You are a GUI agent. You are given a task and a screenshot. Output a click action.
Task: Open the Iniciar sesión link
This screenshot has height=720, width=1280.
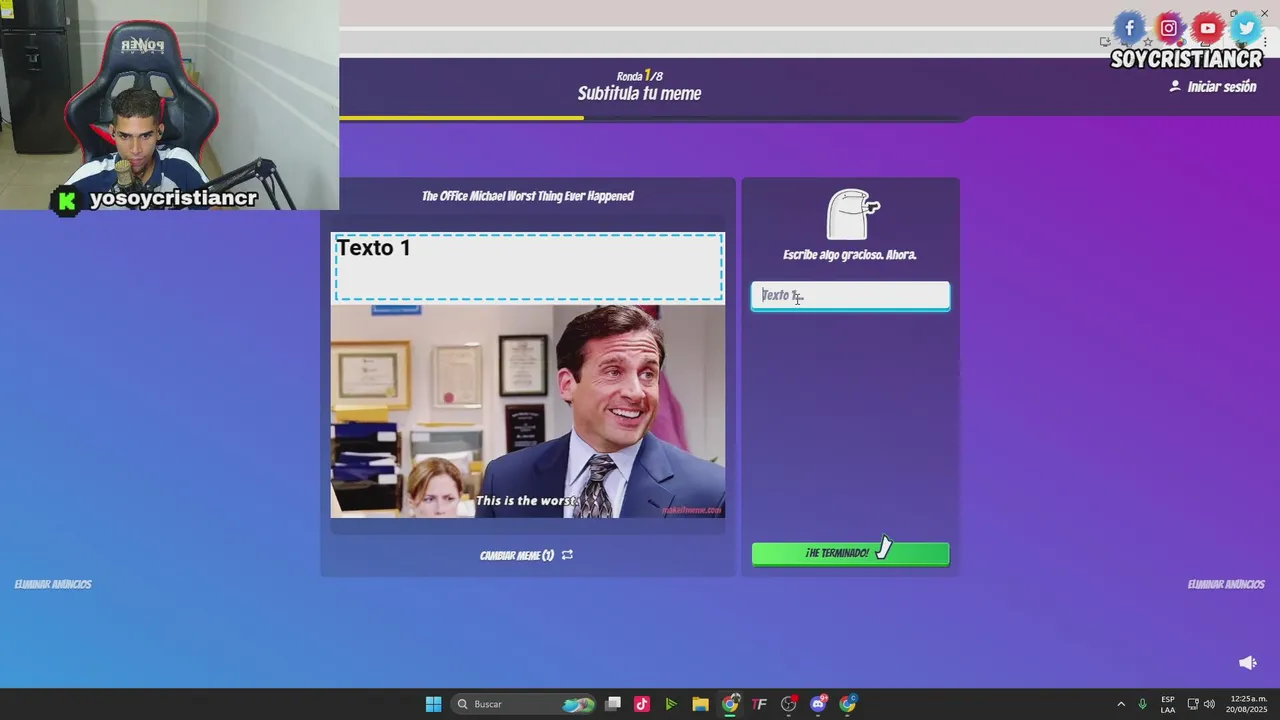tap(1221, 87)
